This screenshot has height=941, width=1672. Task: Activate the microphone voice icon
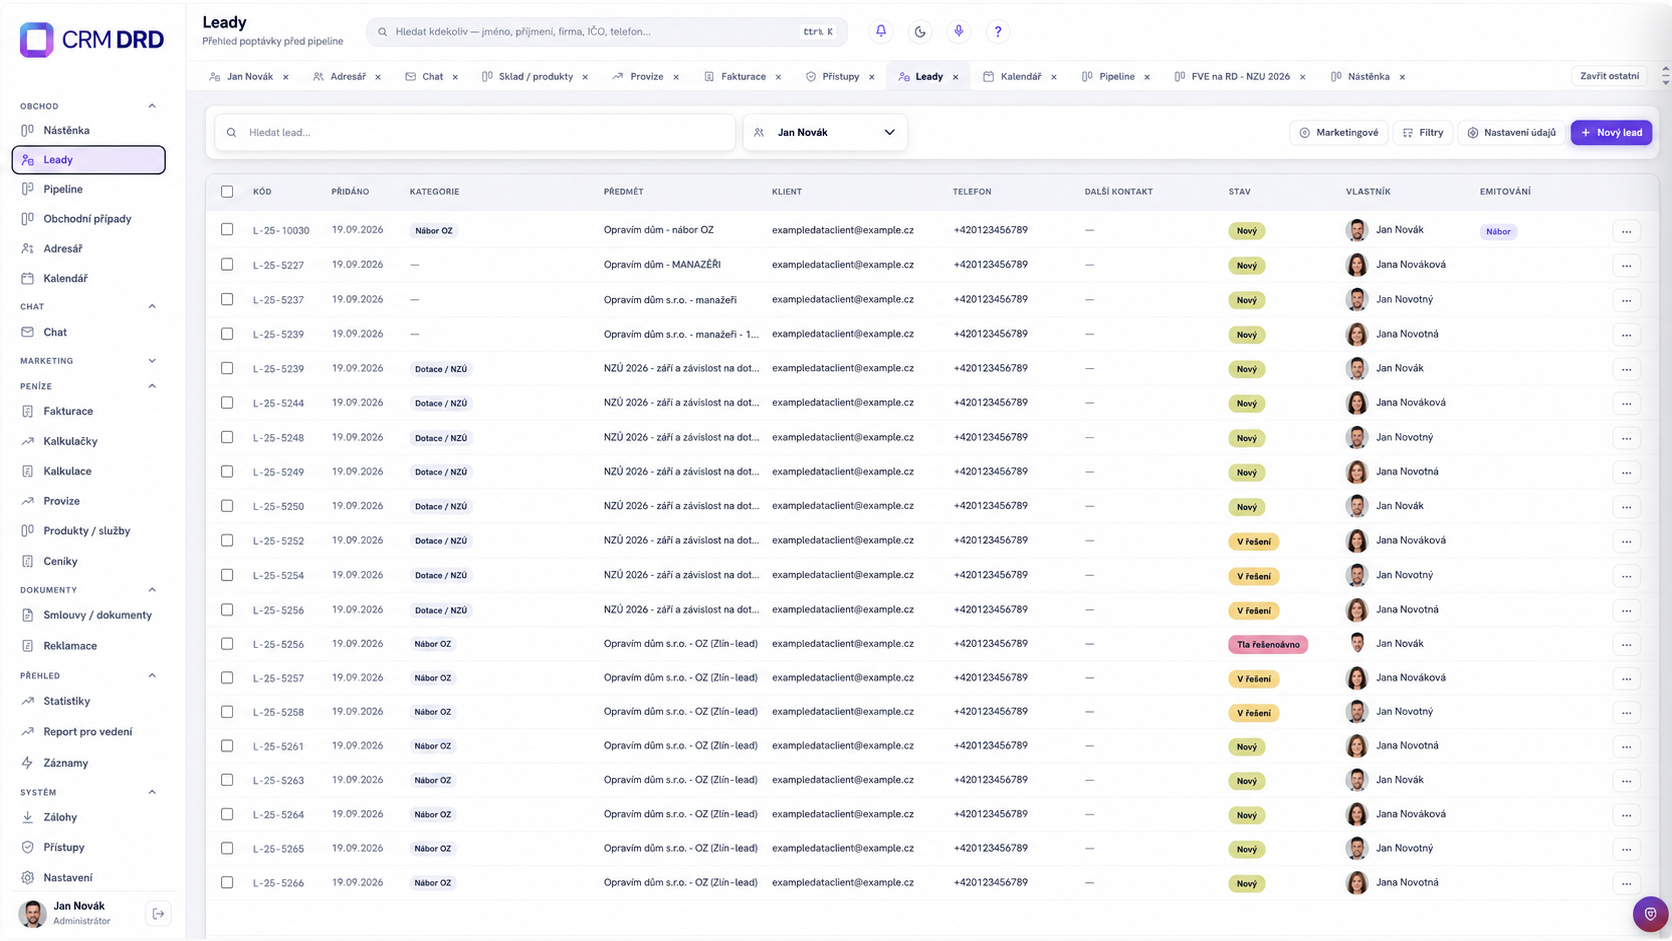[959, 31]
